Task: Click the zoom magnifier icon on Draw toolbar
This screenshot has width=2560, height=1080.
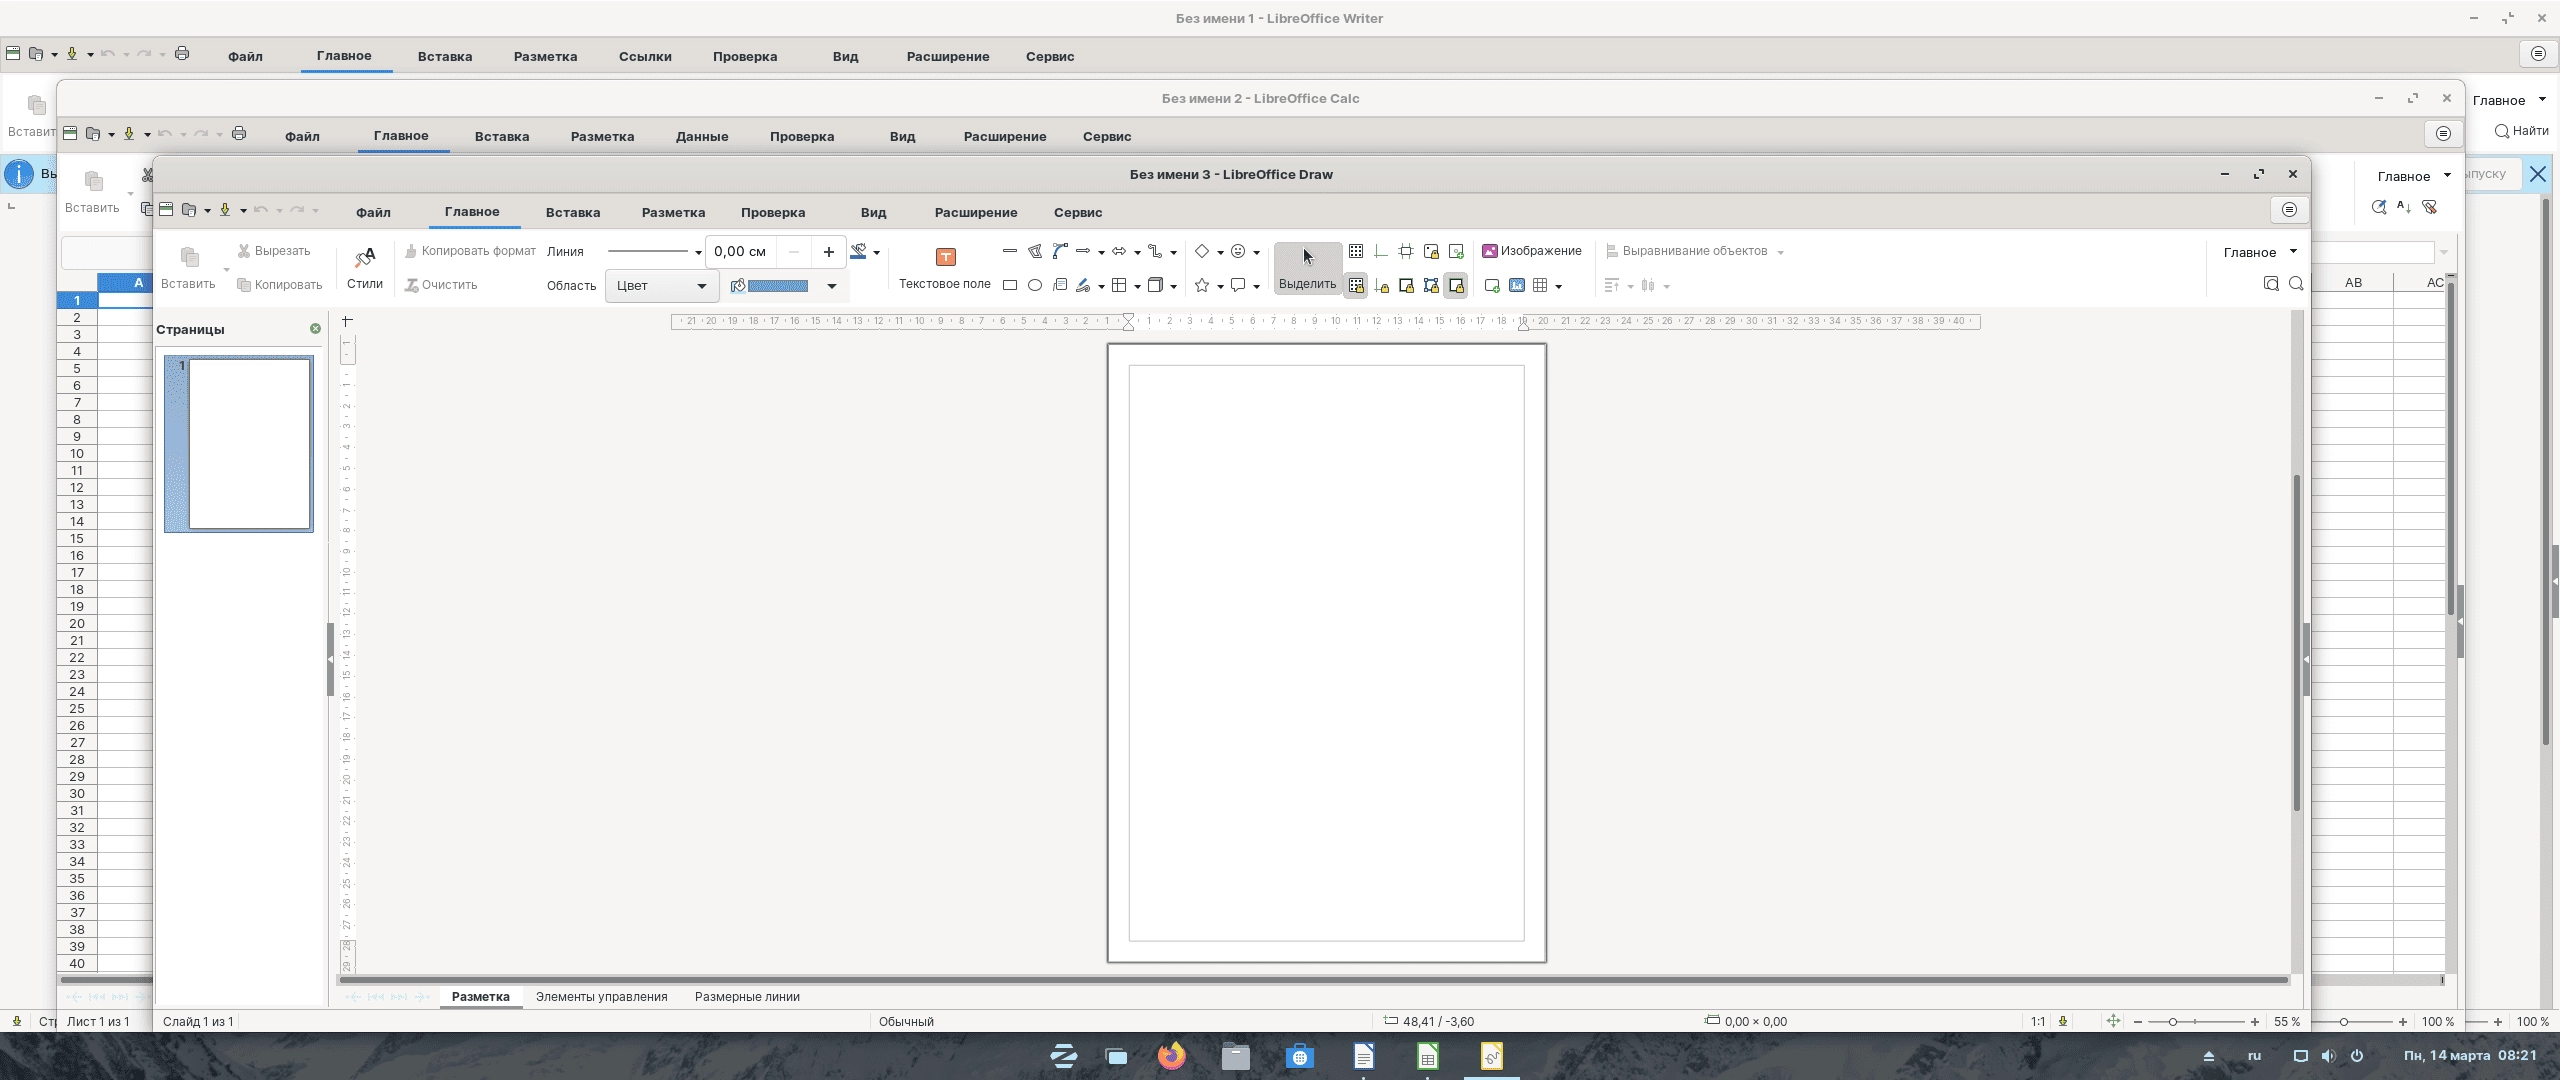Action: point(2296,284)
